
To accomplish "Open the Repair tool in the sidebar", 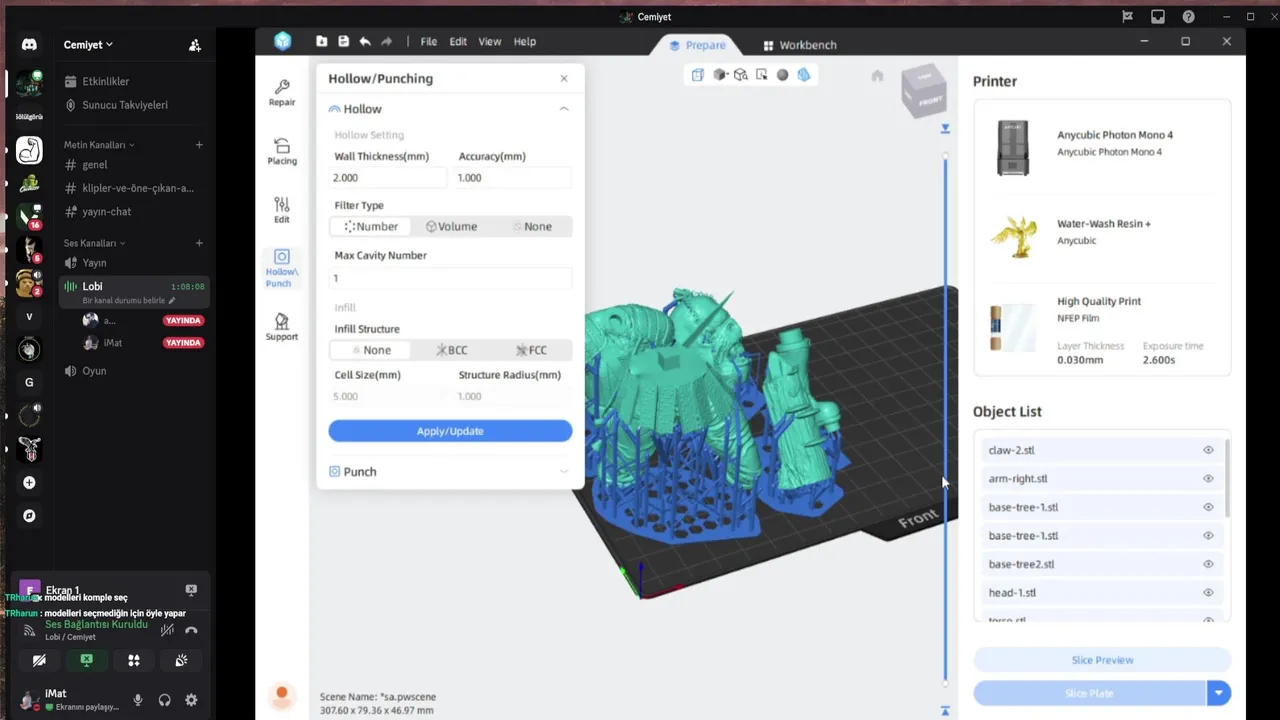I will point(282,93).
